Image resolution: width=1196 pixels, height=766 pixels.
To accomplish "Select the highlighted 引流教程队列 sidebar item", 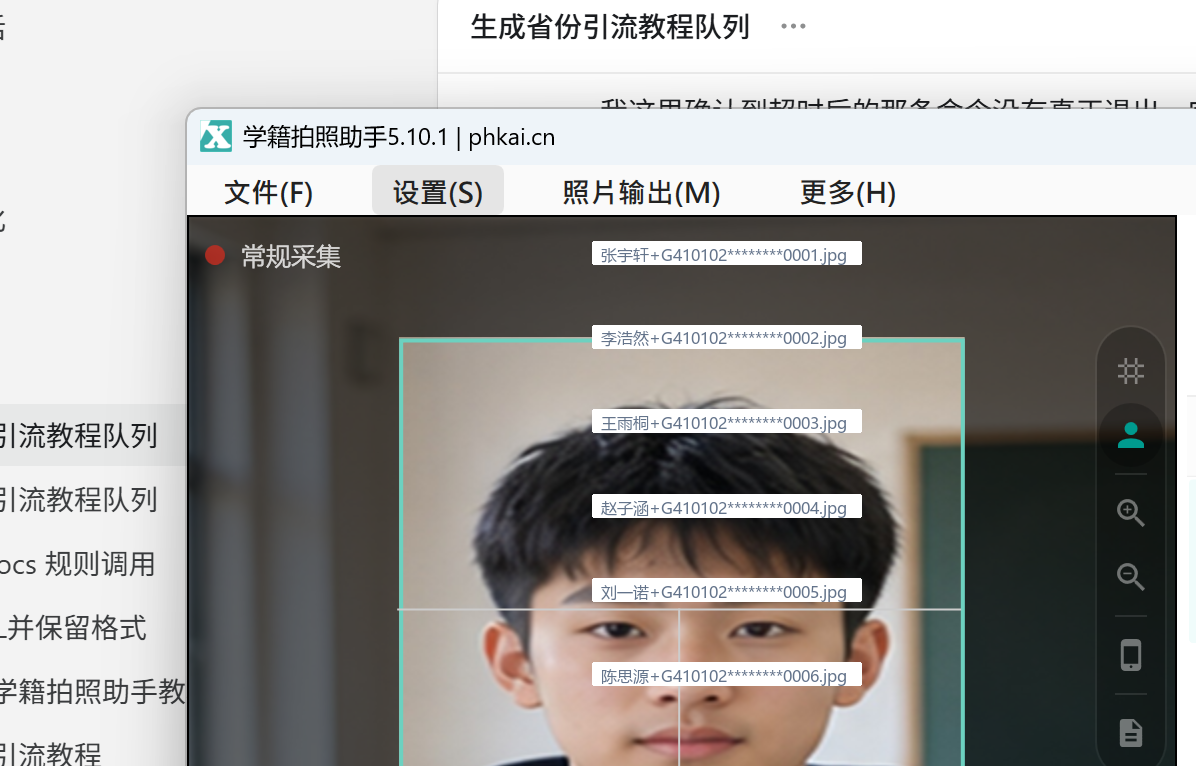I will click(93, 435).
